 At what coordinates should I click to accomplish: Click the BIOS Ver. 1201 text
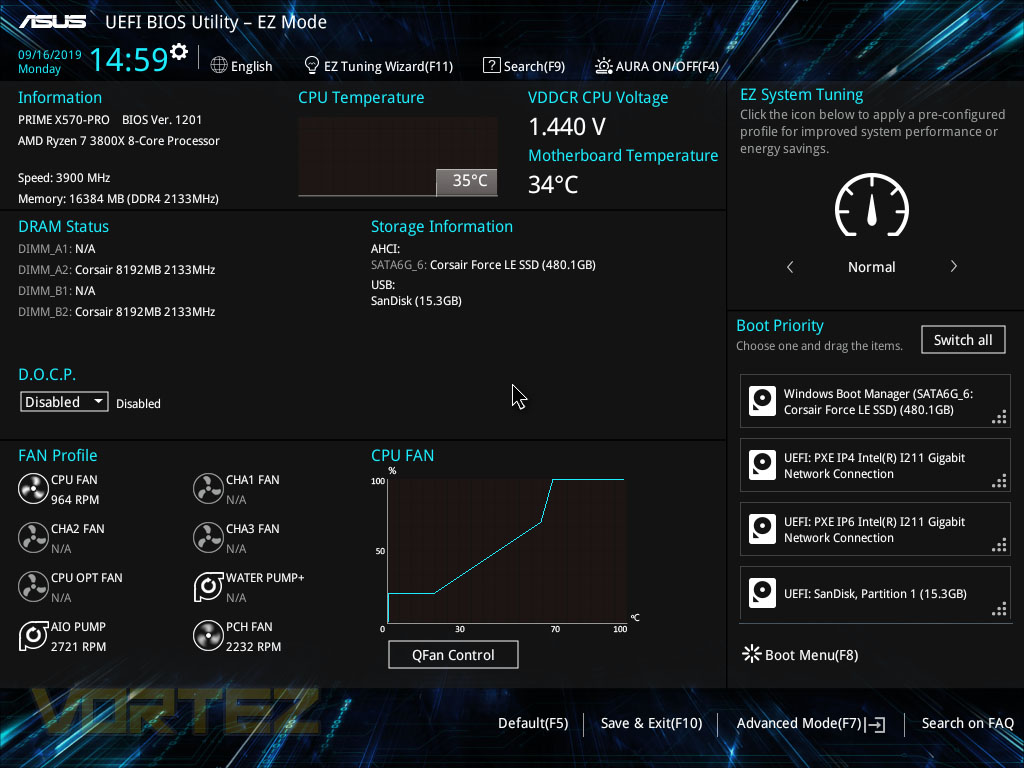pyautogui.click(x=162, y=120)
